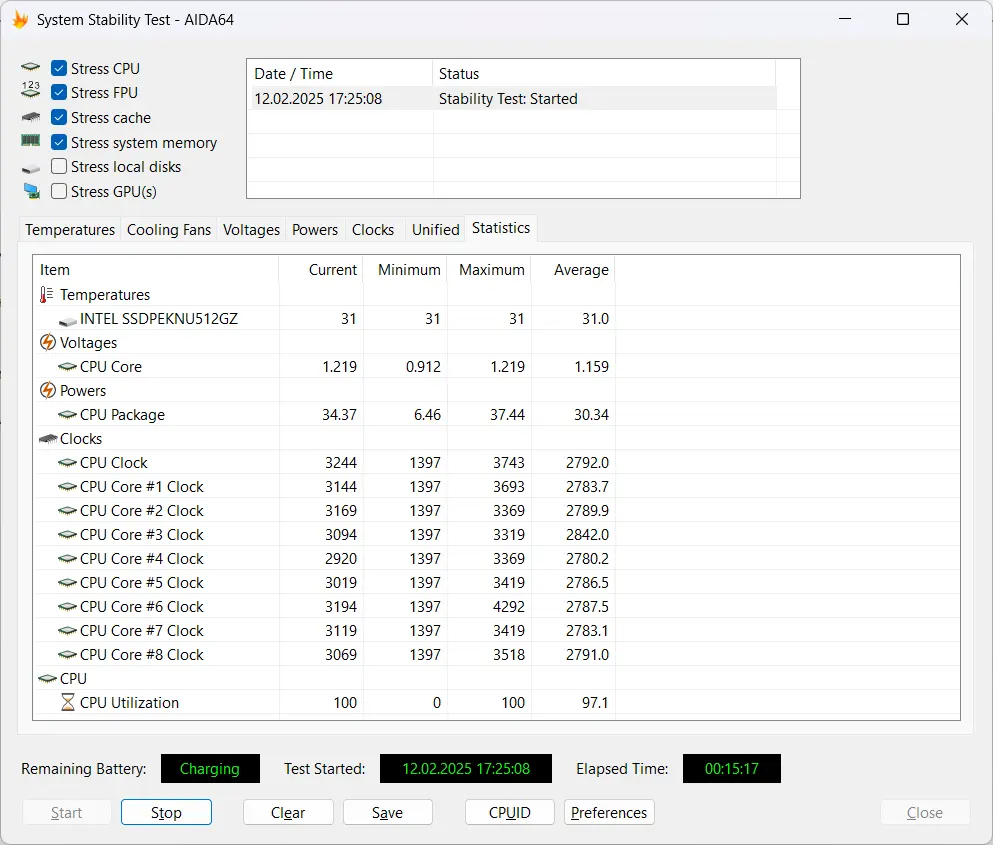Open the Cooling Fans tab
993x845 pixels.
pyautogui.click(x=168, y=229)
